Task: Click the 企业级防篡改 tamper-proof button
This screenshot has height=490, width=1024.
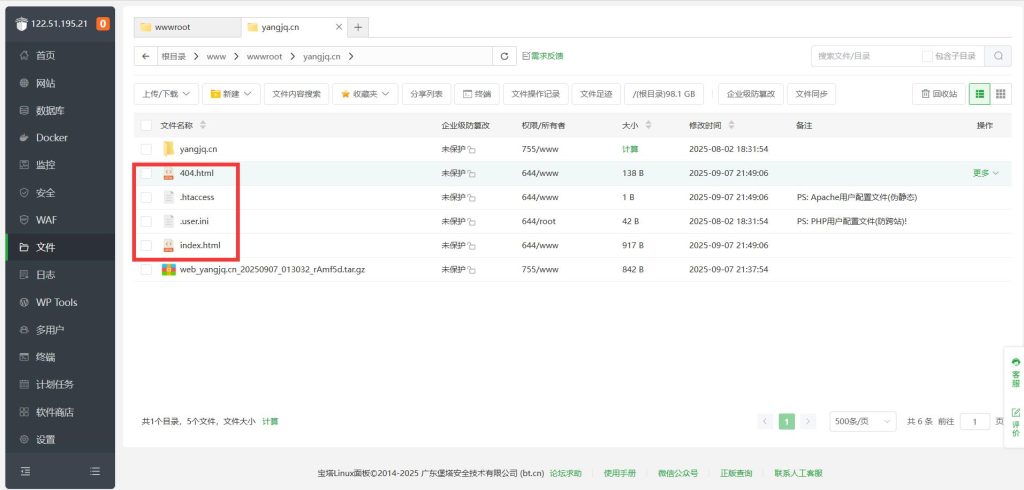Action: (750, 94)
